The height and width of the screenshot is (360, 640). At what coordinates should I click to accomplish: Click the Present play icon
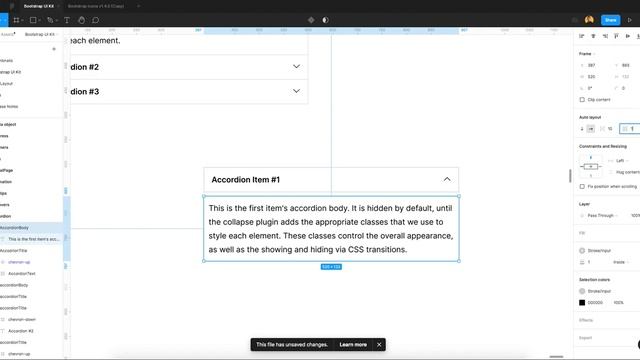tap(630, 20)
